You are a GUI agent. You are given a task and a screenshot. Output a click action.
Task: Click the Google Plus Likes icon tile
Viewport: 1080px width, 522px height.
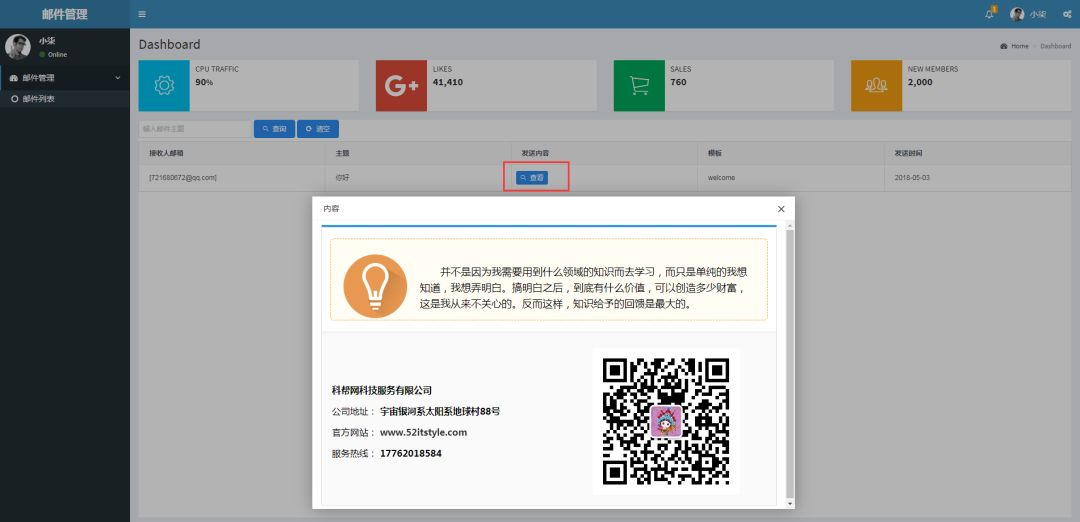click(402, 85)
